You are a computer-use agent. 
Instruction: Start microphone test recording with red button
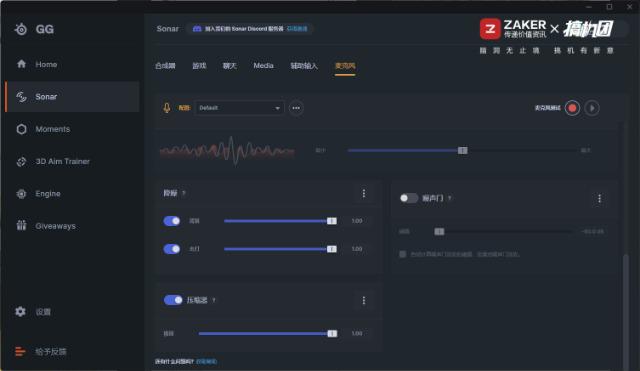pos(572,108)
